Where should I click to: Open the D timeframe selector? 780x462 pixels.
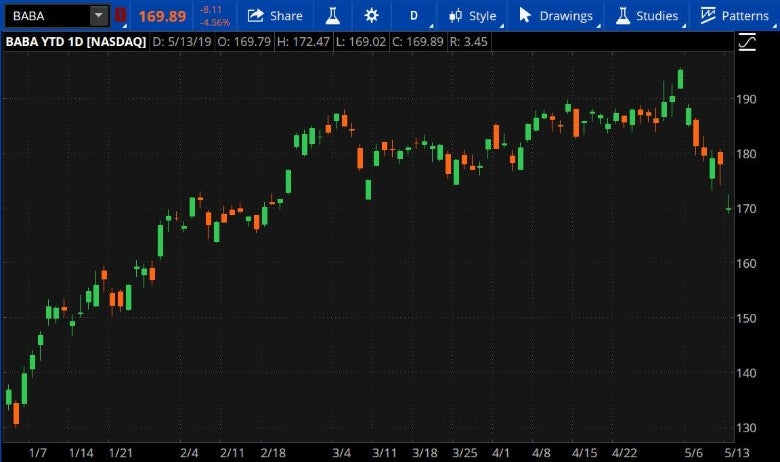click(414, 15)
